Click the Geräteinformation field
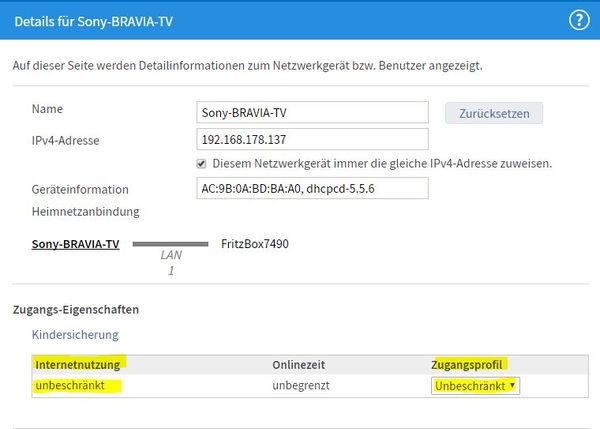Viewport: 600px width, 429px height. coord(312,188)
